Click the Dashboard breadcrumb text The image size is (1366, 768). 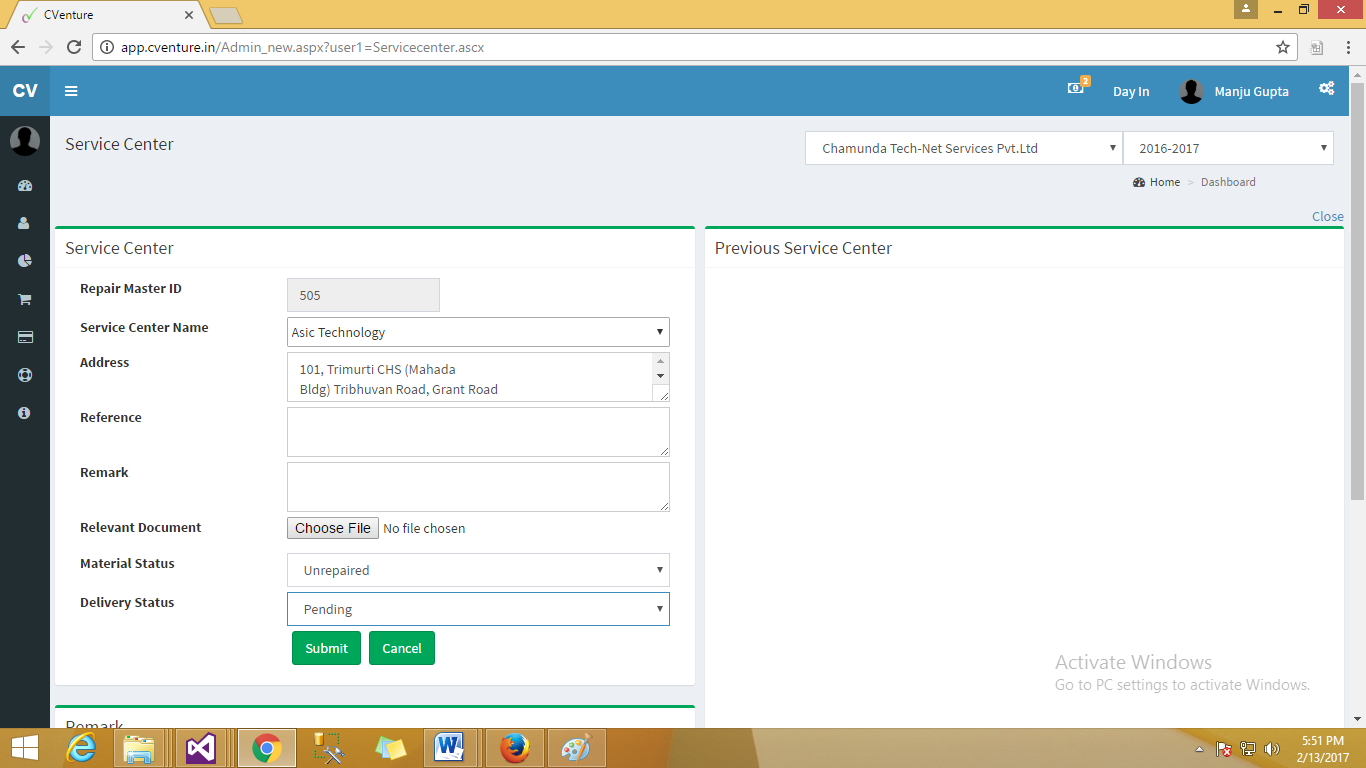click(1228, 182)
